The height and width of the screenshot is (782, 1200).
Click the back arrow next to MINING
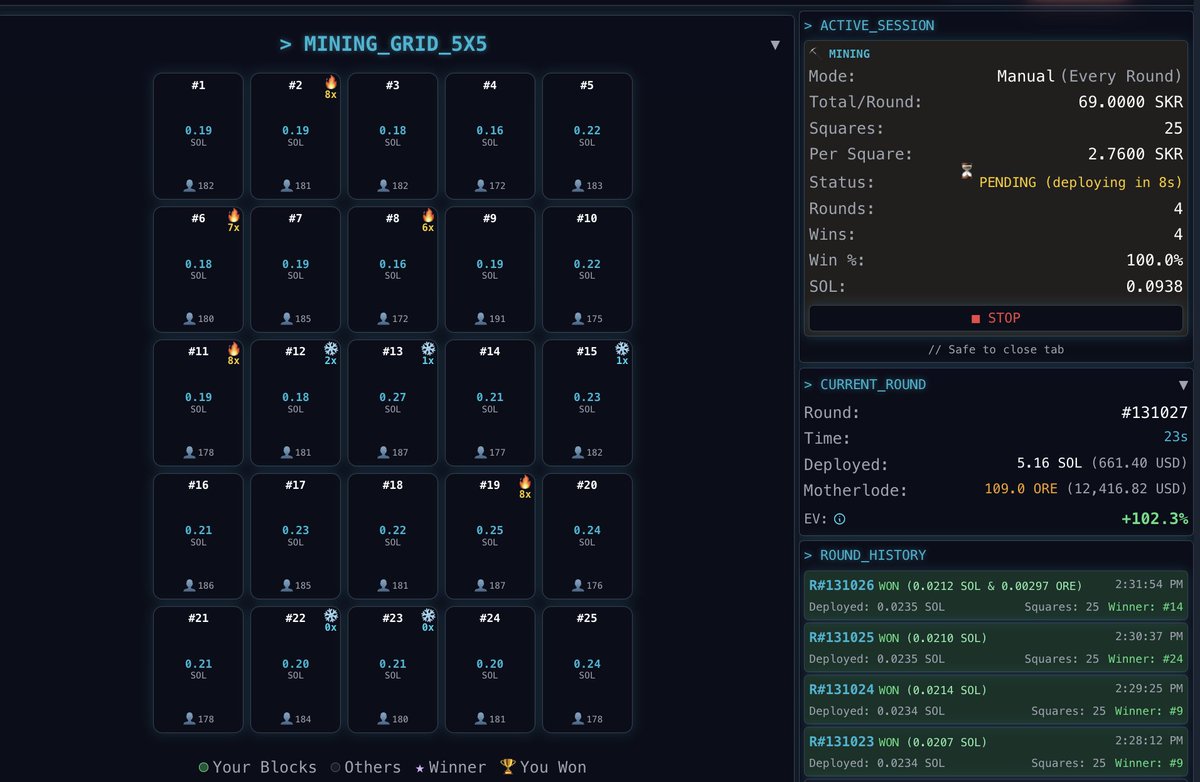tap(814, 51)
